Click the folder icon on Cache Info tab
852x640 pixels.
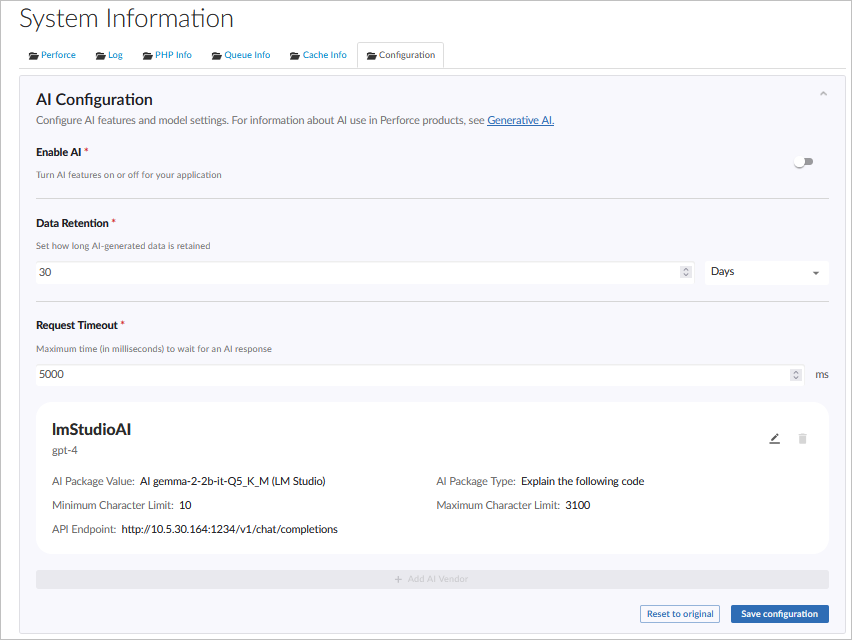pos(295,56)
